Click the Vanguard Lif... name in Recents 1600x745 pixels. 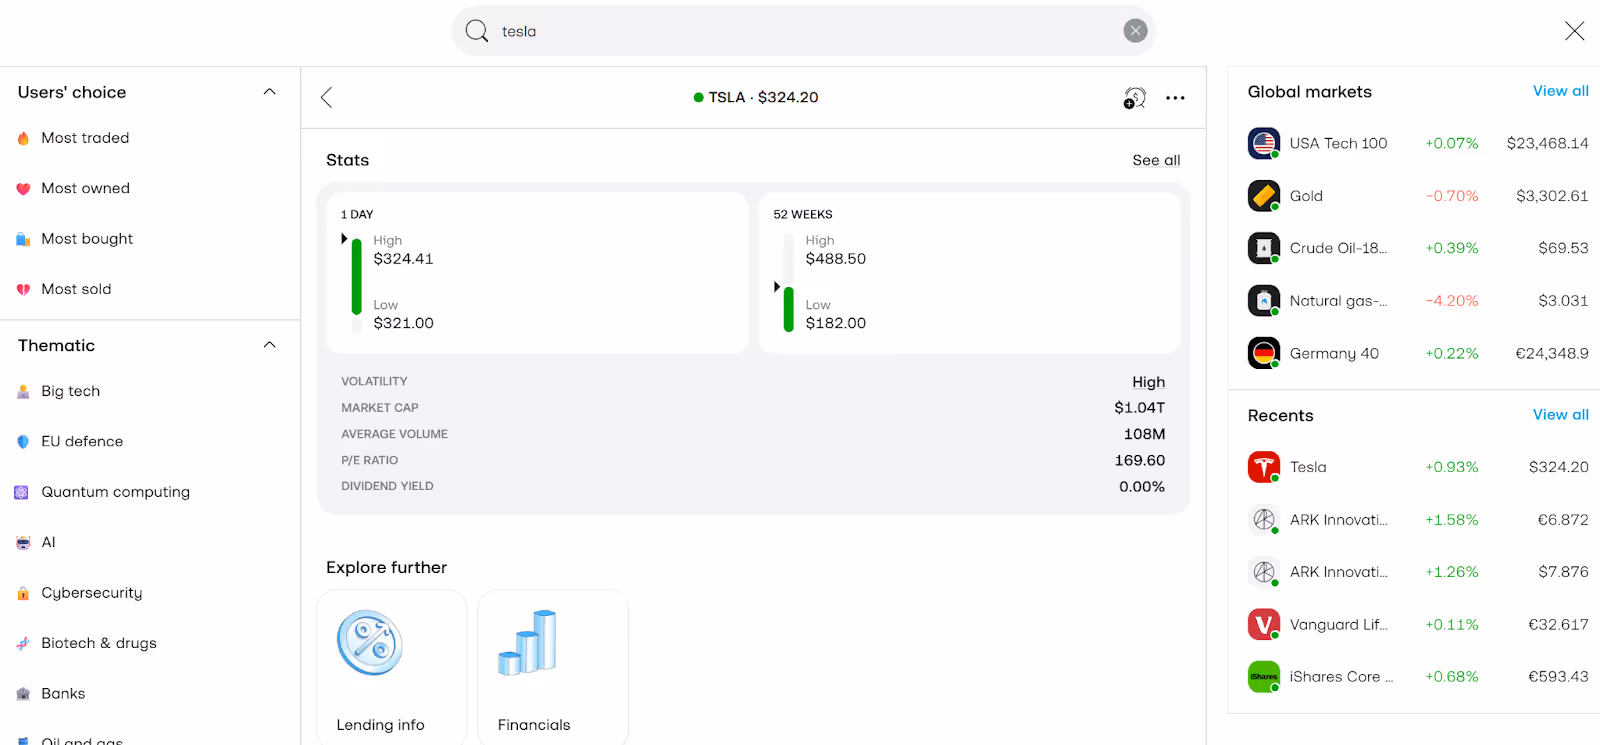click(x=1338, y=625)
